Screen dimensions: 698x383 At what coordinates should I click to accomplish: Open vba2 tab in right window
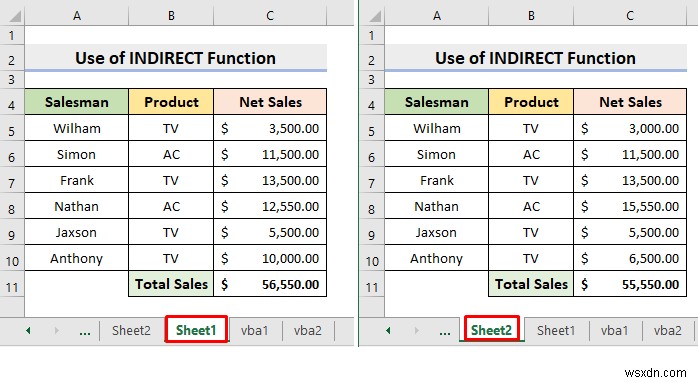668,330
